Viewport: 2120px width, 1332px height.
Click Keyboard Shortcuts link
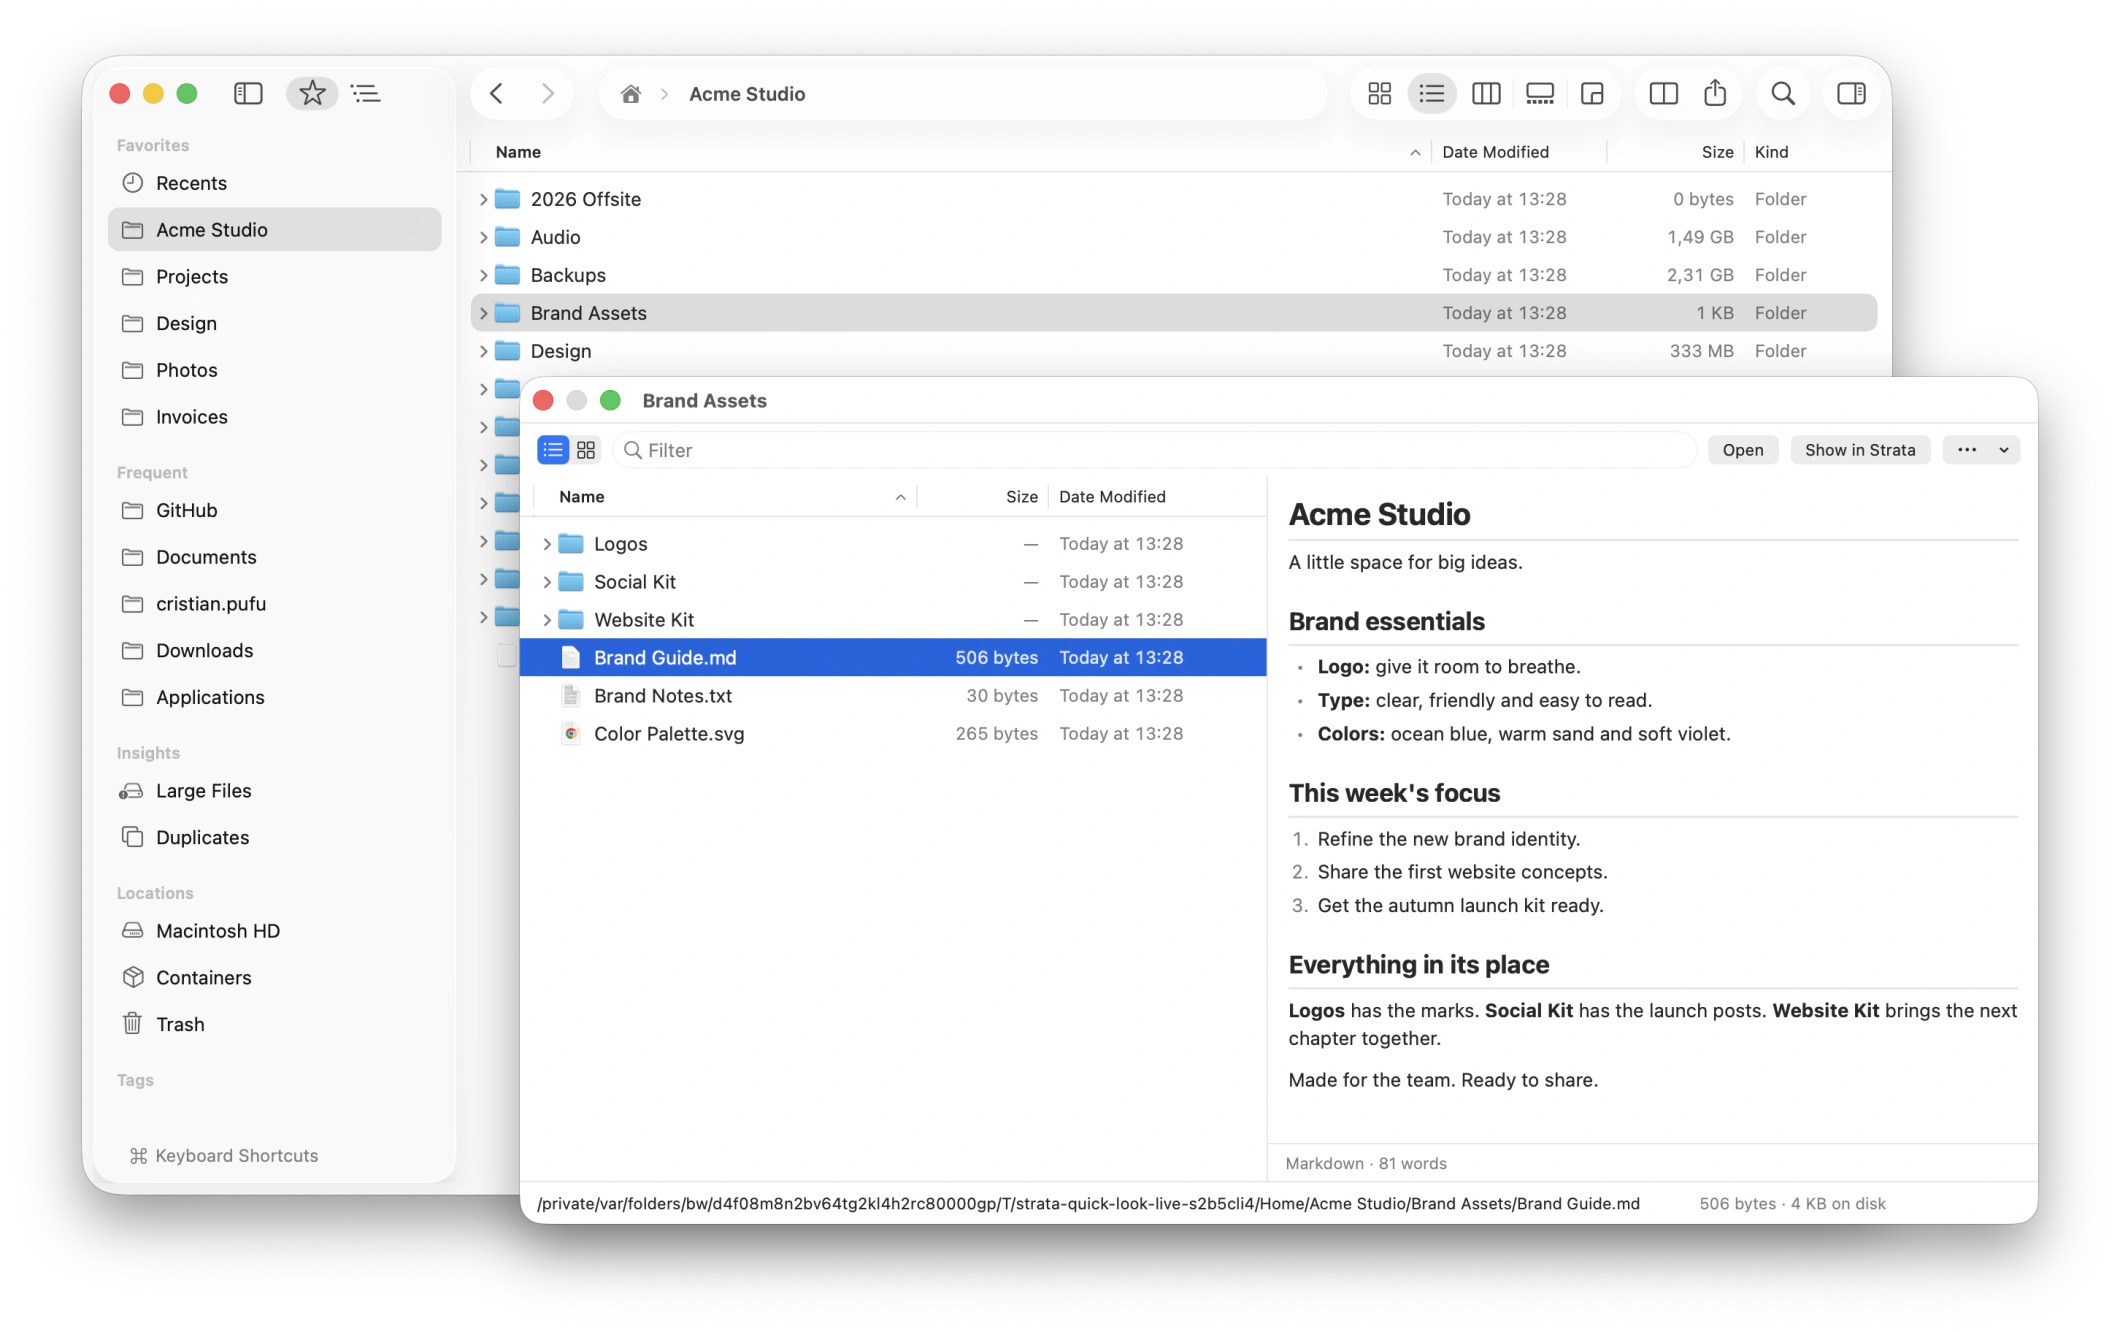pyautogui.click(x=224, y=1156)
